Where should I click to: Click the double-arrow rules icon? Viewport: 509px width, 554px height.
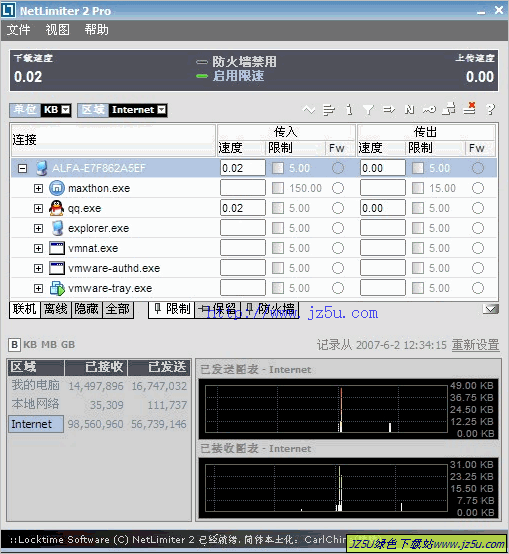tap(389, 110)
